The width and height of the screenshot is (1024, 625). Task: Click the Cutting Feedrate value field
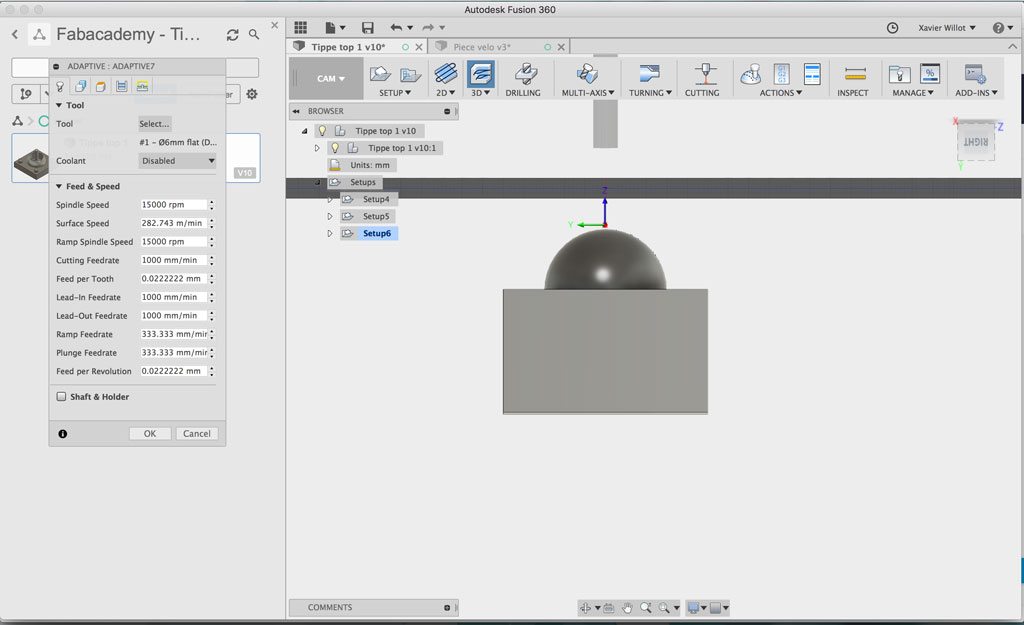pos(173,260)
